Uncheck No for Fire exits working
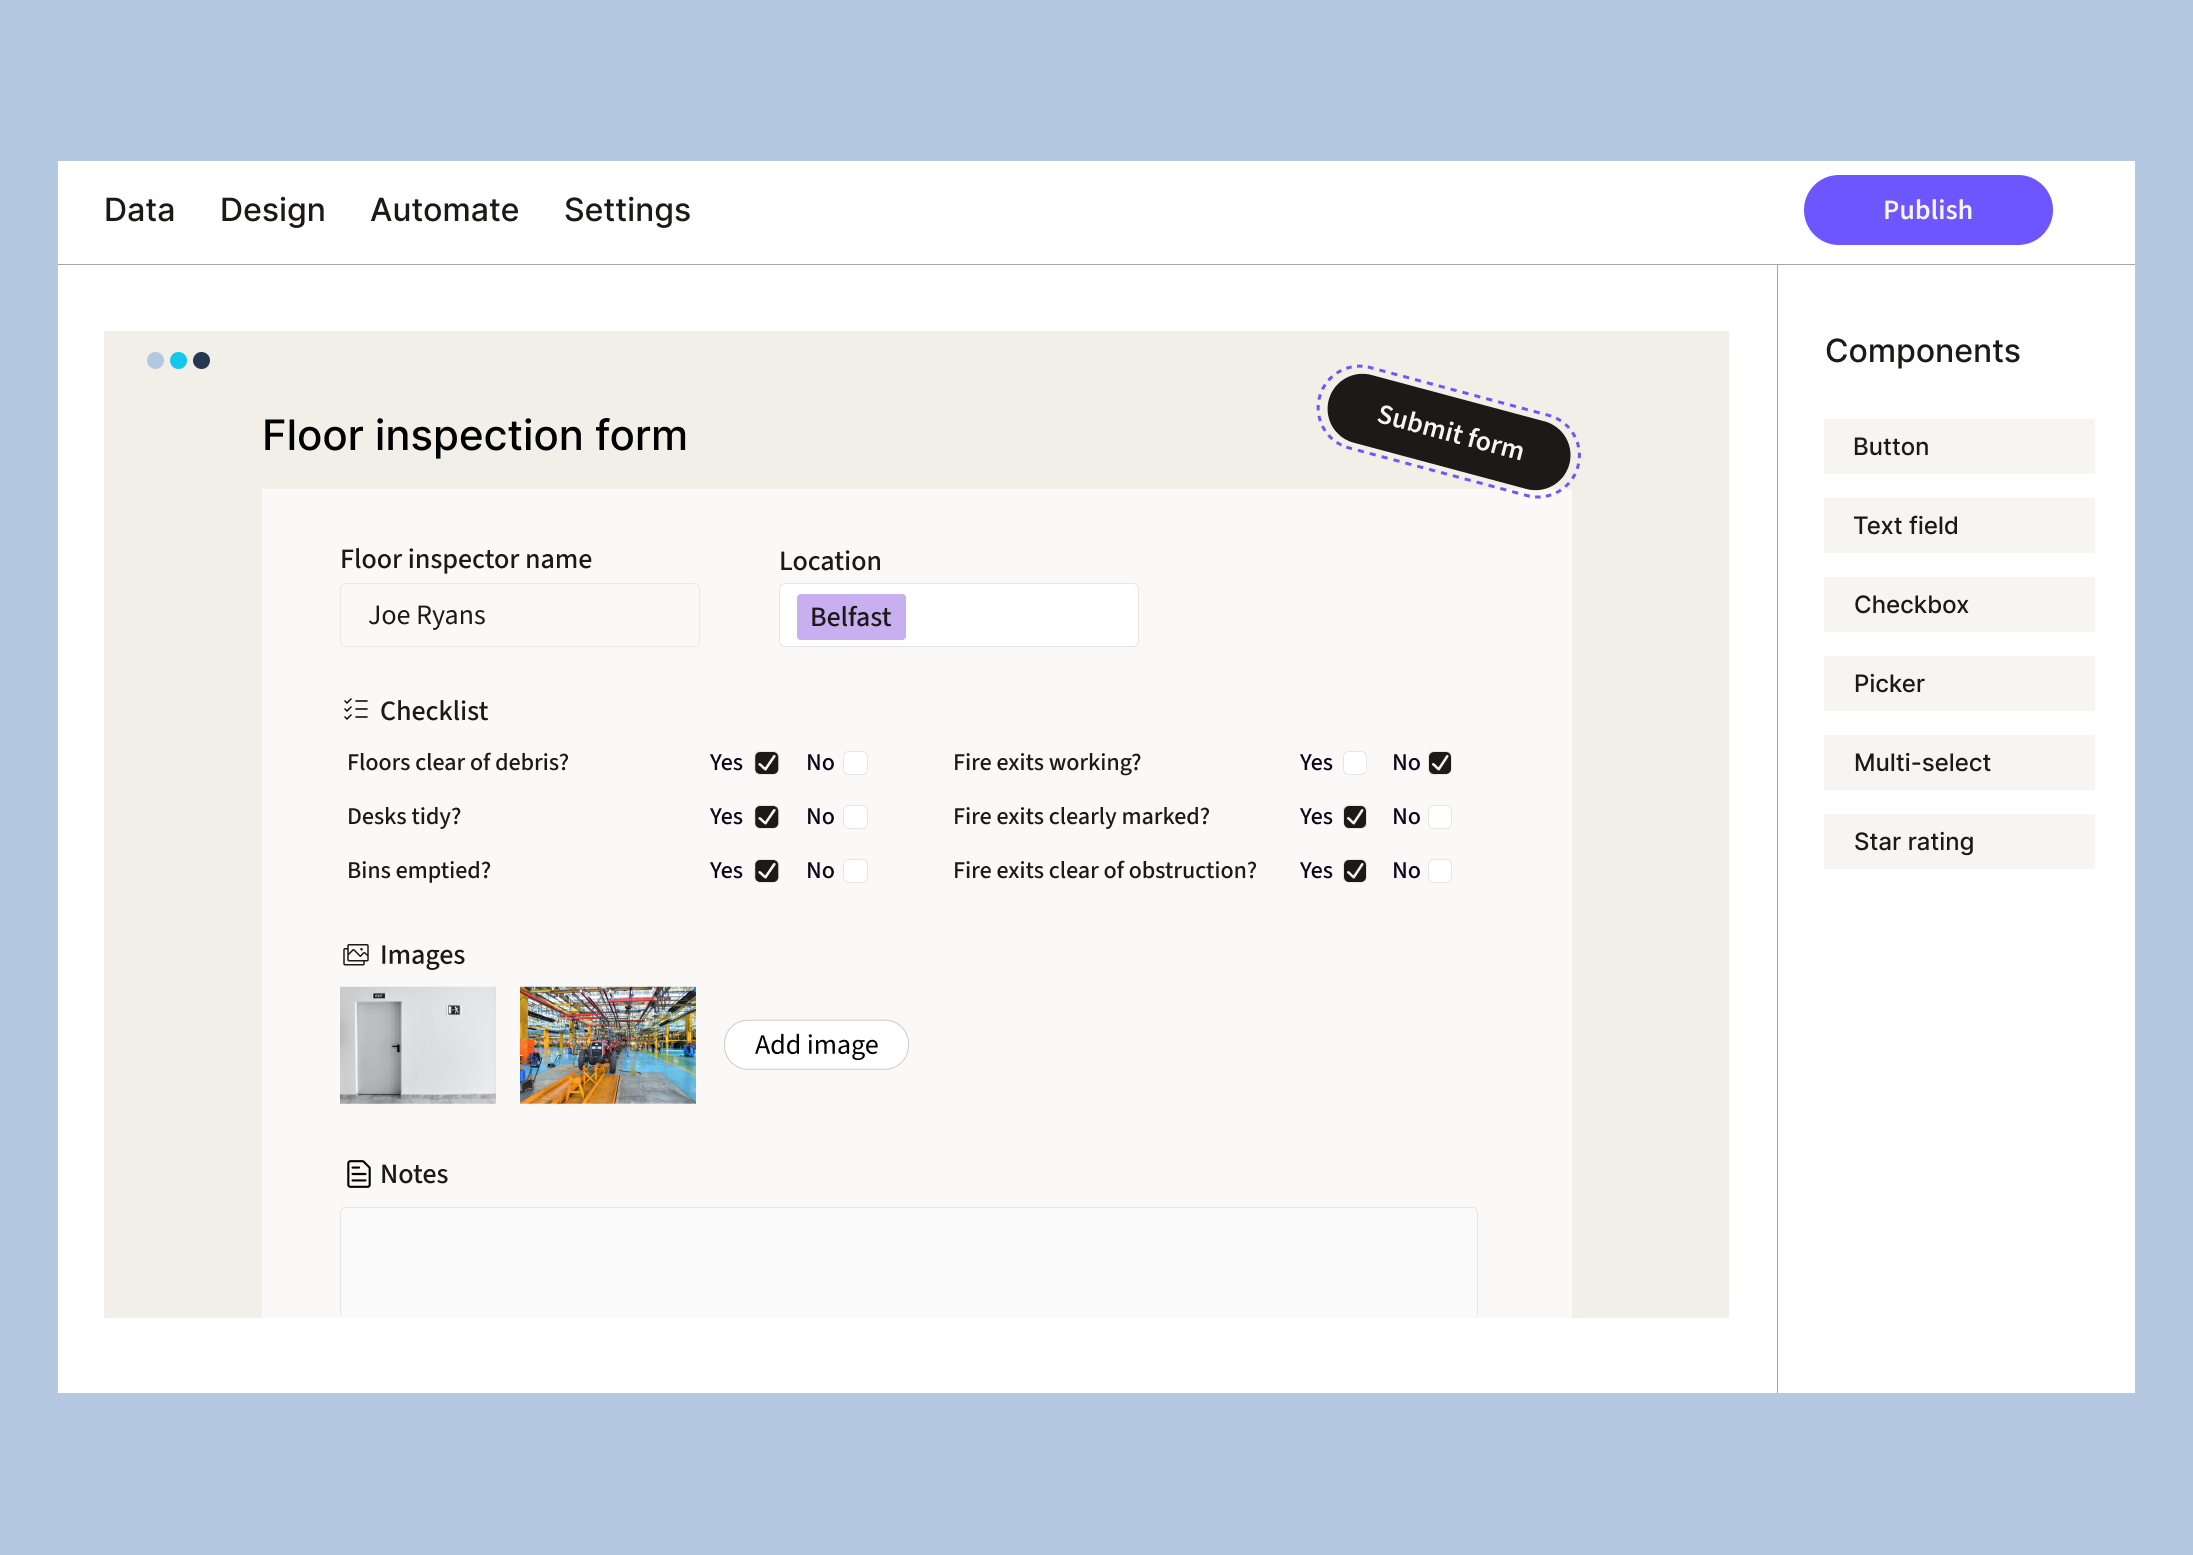Viewport: 2193px width, 1555px height. tap(1440, 763)
